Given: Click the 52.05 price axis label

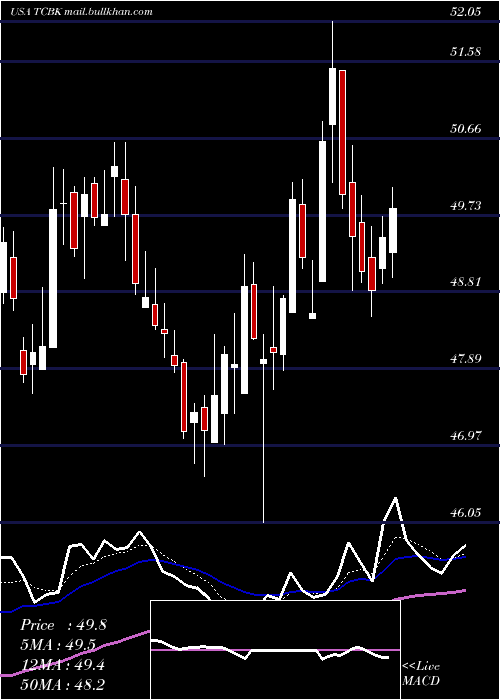Looking at the screenshot, I should tap(466, 12).
